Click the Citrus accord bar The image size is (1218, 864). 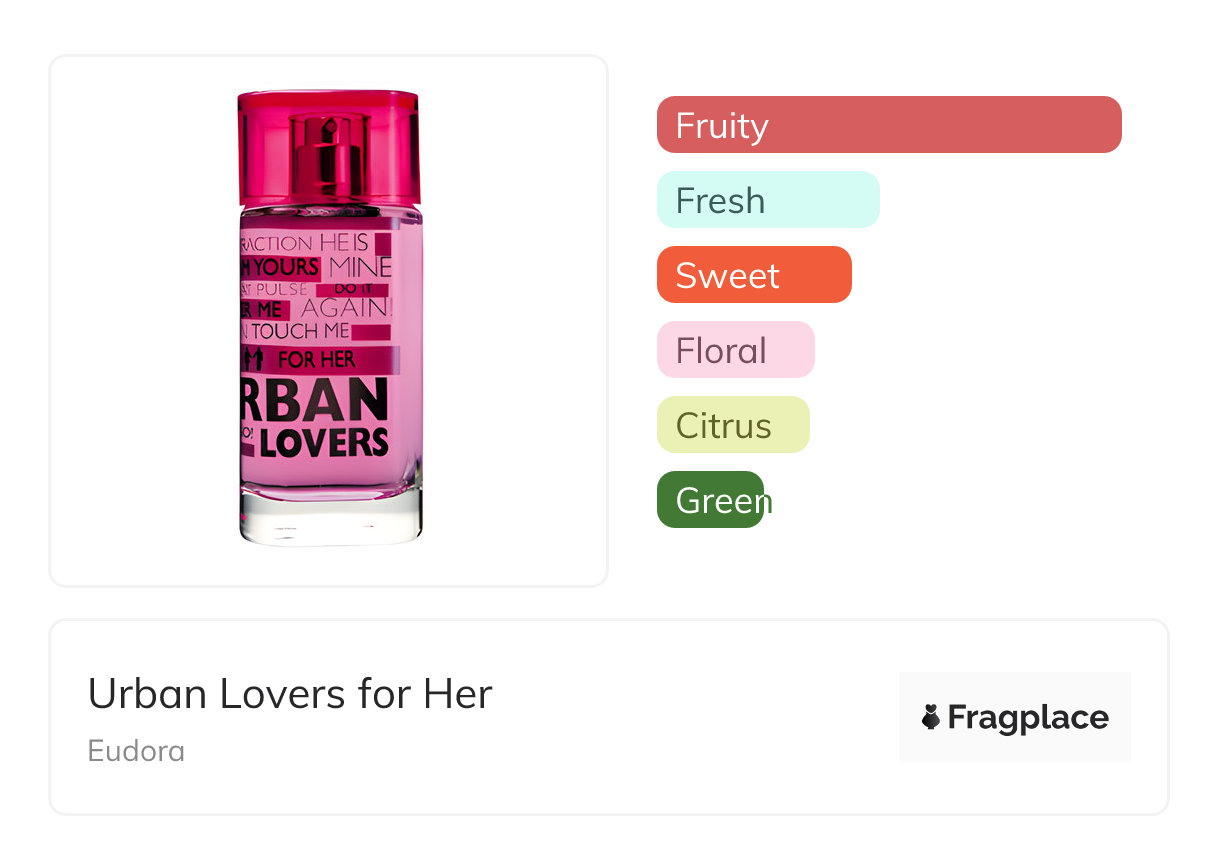coord(732,425)
